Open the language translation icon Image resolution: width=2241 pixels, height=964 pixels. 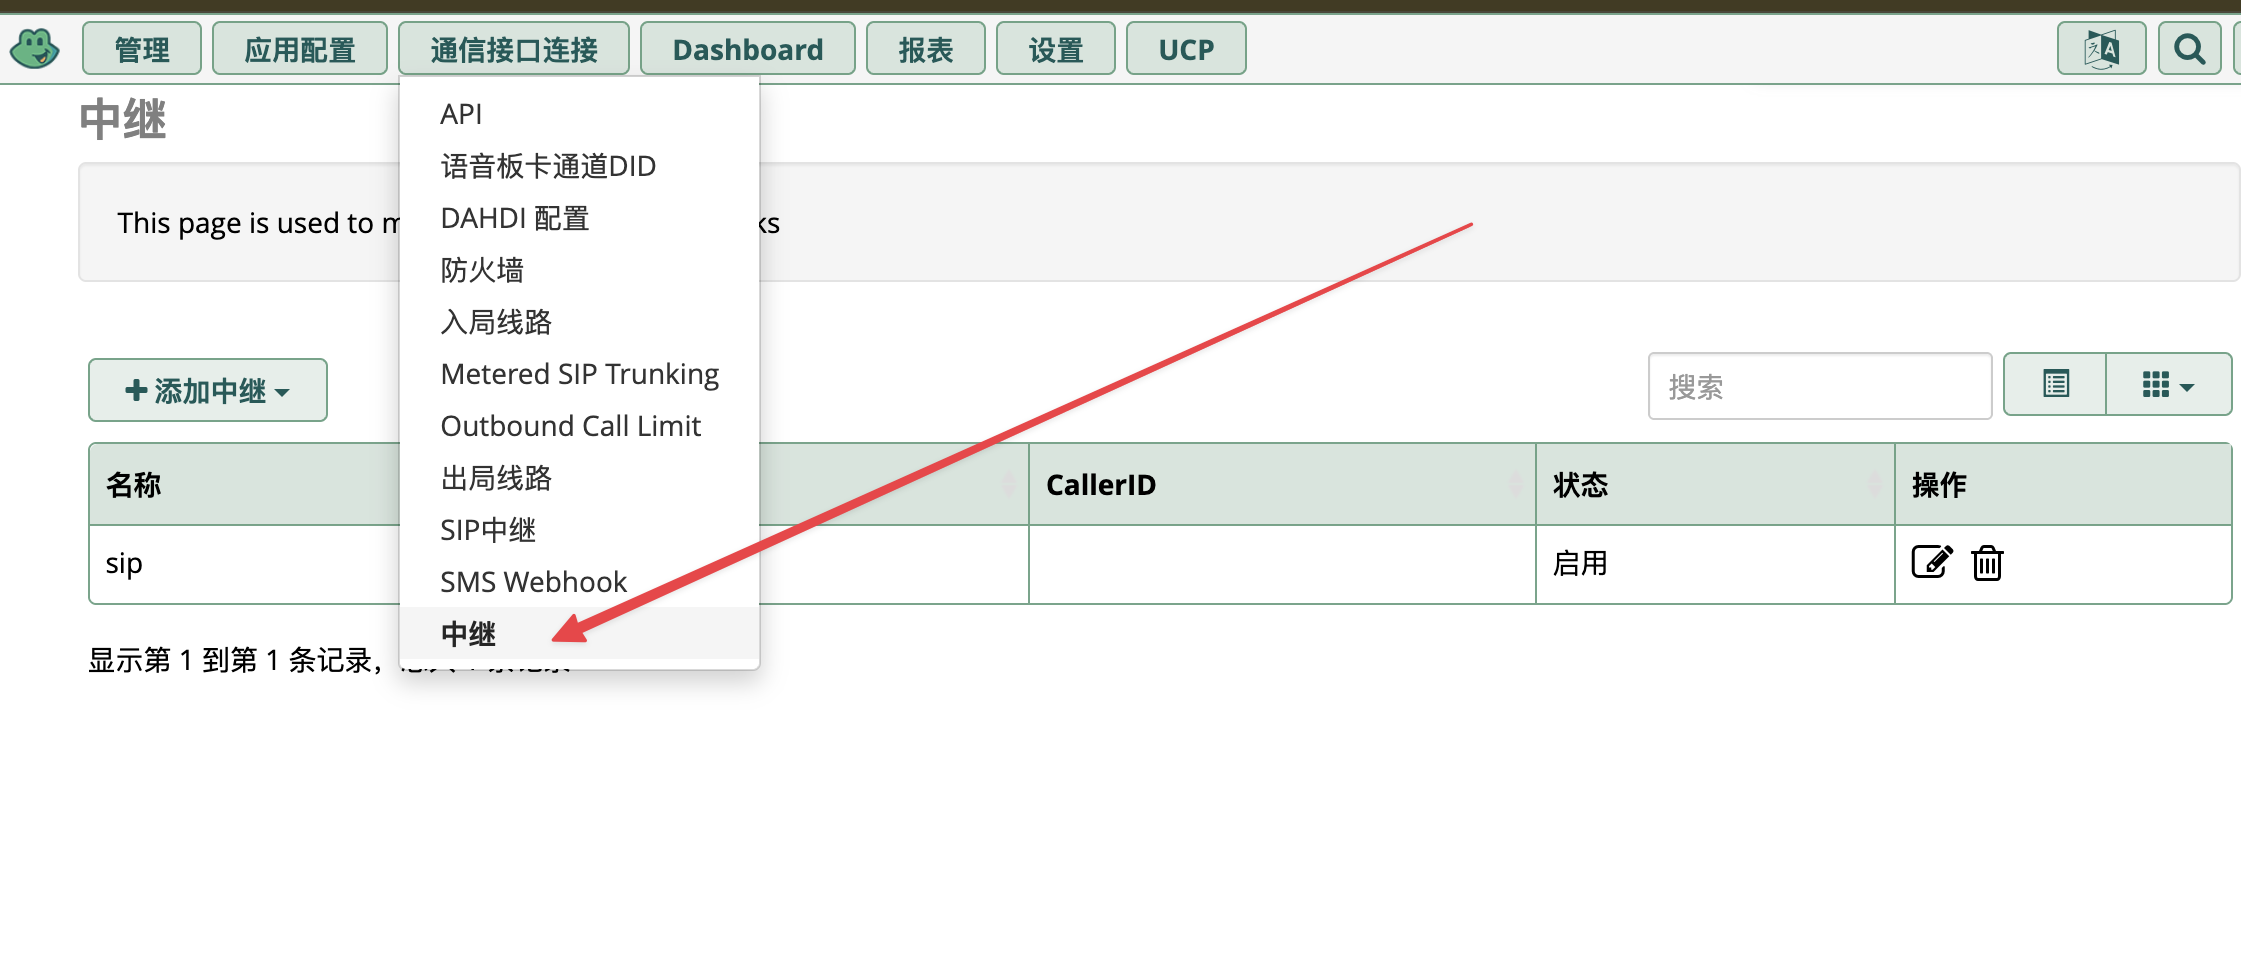[2101, 48]
